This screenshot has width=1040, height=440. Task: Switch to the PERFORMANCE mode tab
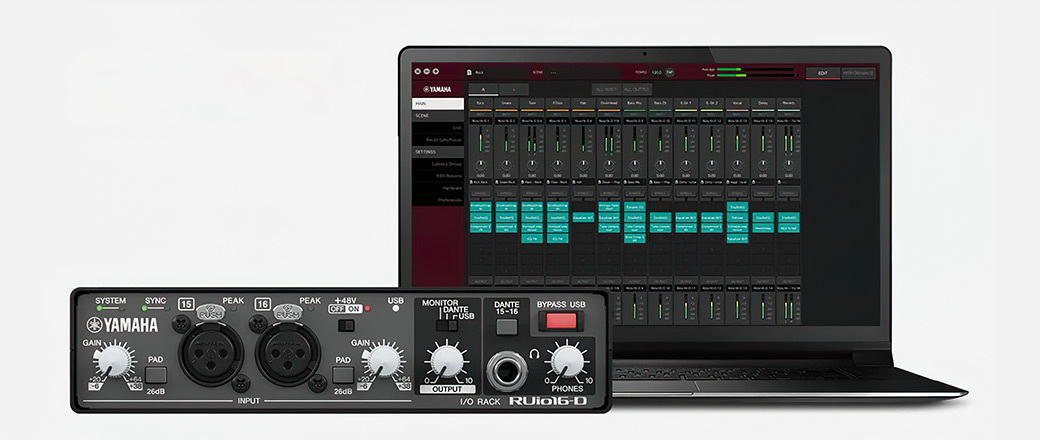point(858,73)
